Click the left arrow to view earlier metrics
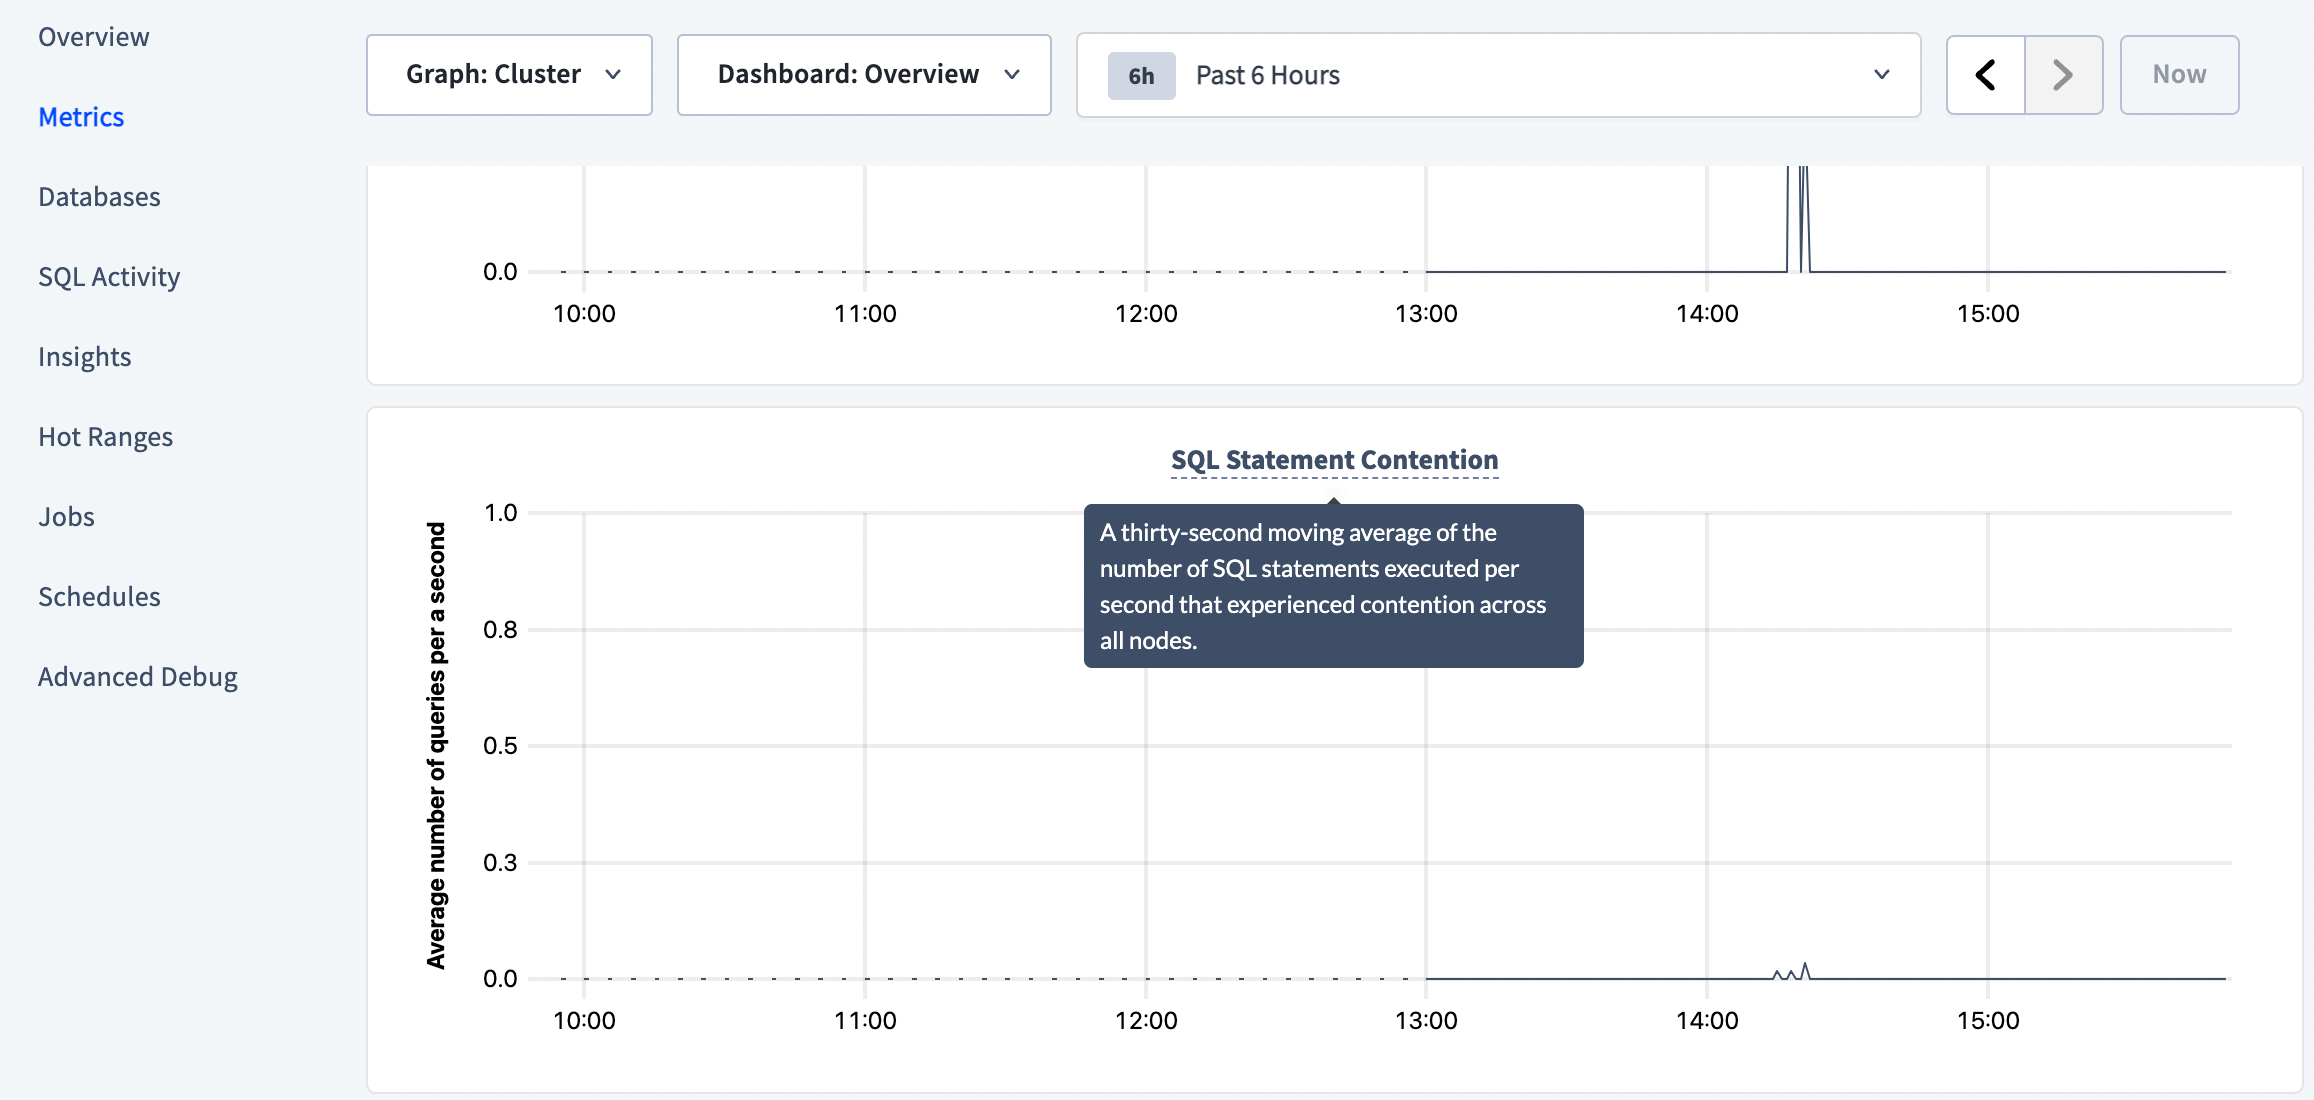The width and height of the screenshot is (2314, 1100). tap(1985, 74)
